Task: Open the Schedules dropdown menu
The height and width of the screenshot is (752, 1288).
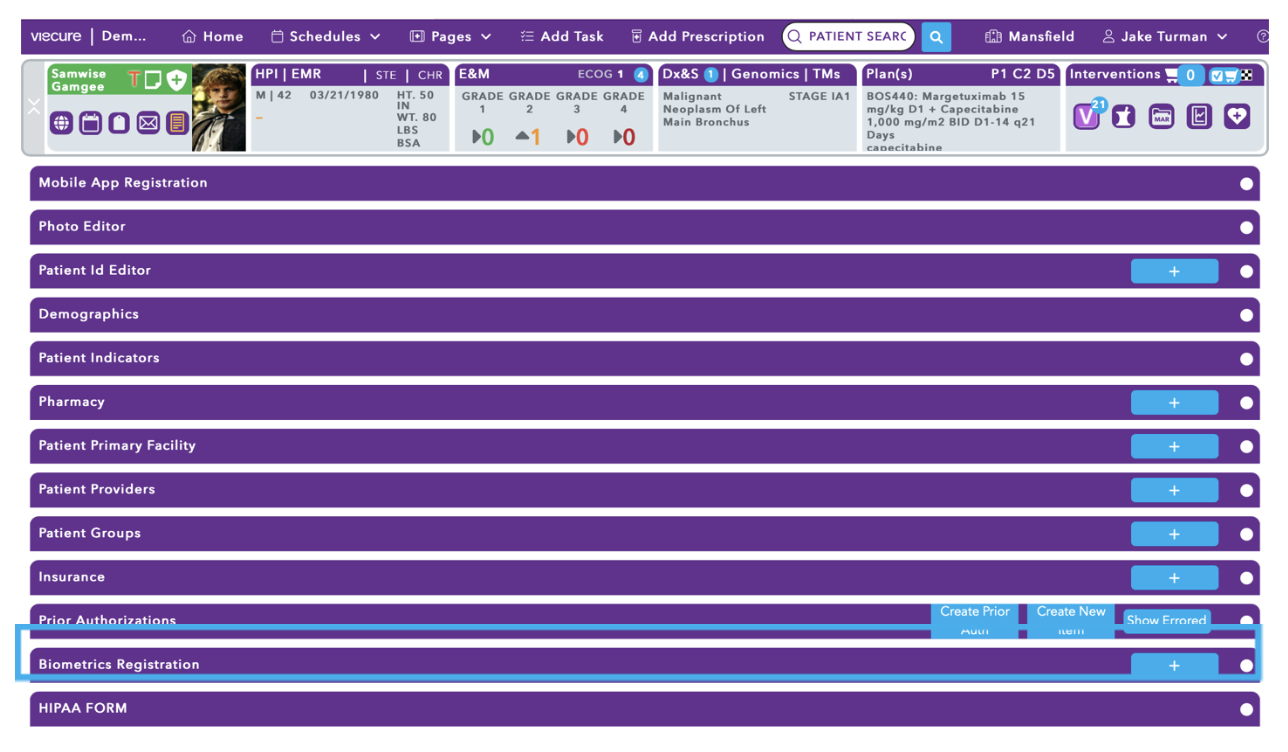Action: 326,36
